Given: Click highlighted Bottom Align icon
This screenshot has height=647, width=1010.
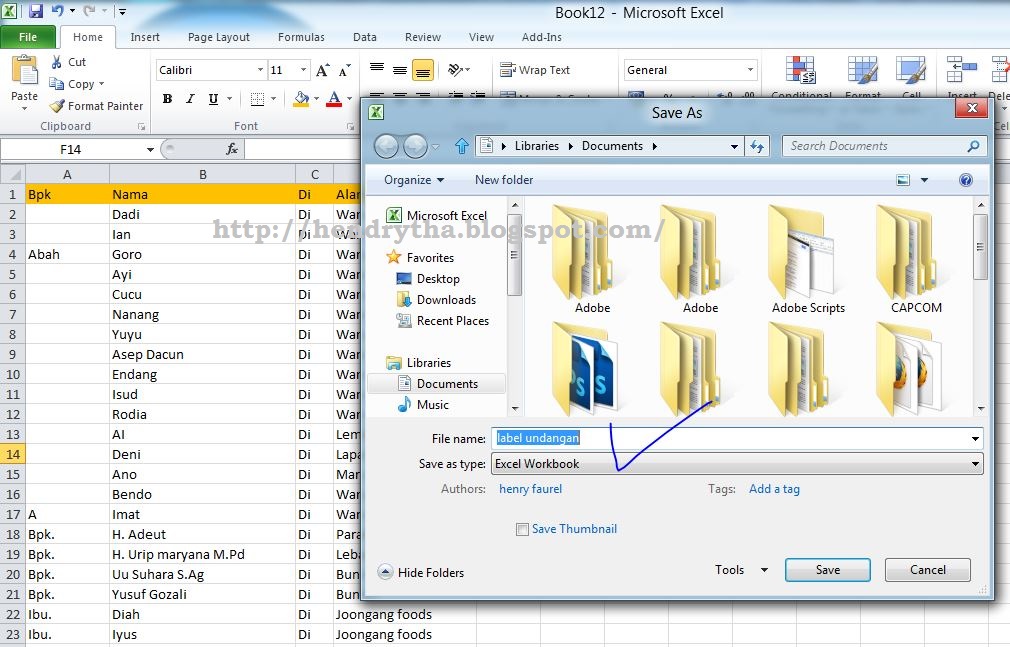Looking at the screenshot, I should [423, 70].
